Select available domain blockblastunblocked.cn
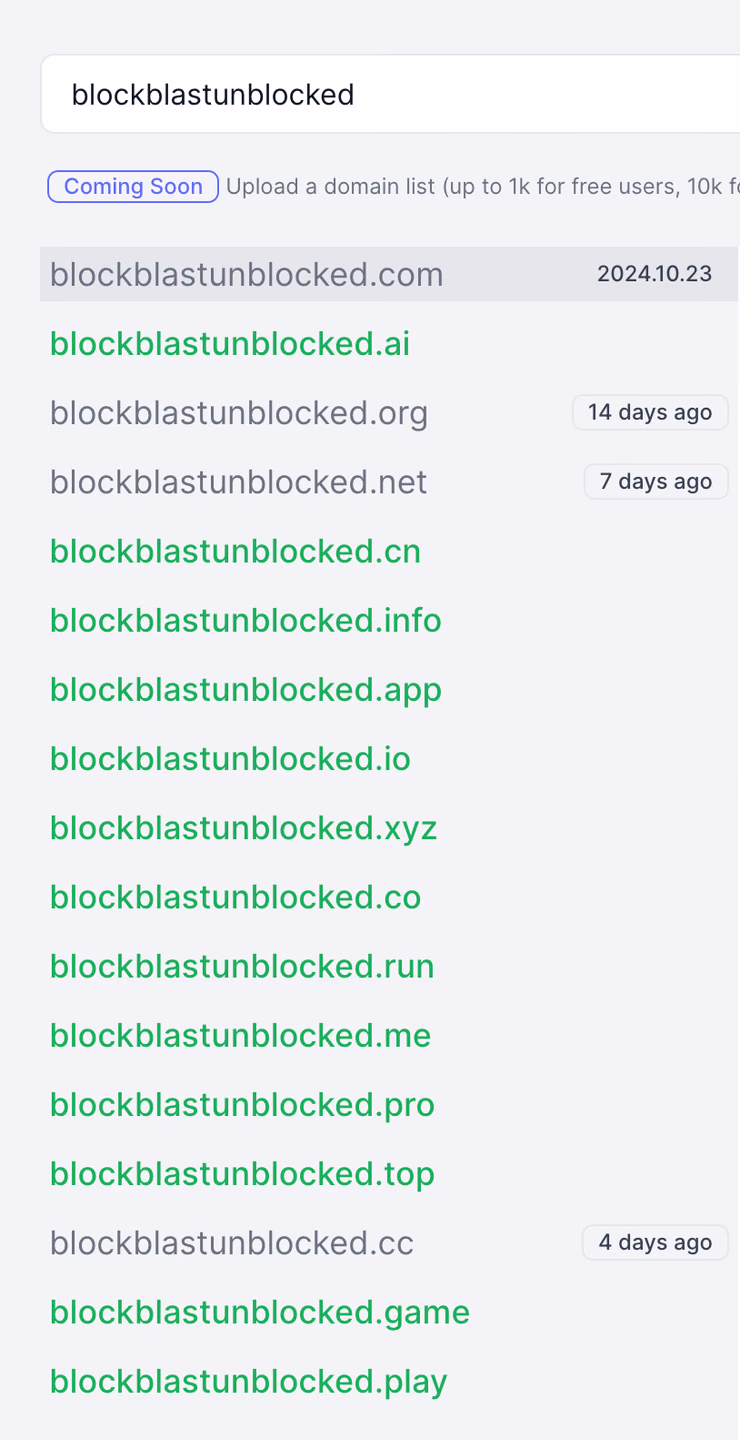This screenshot has width=740, height=1440. (235, 551)
